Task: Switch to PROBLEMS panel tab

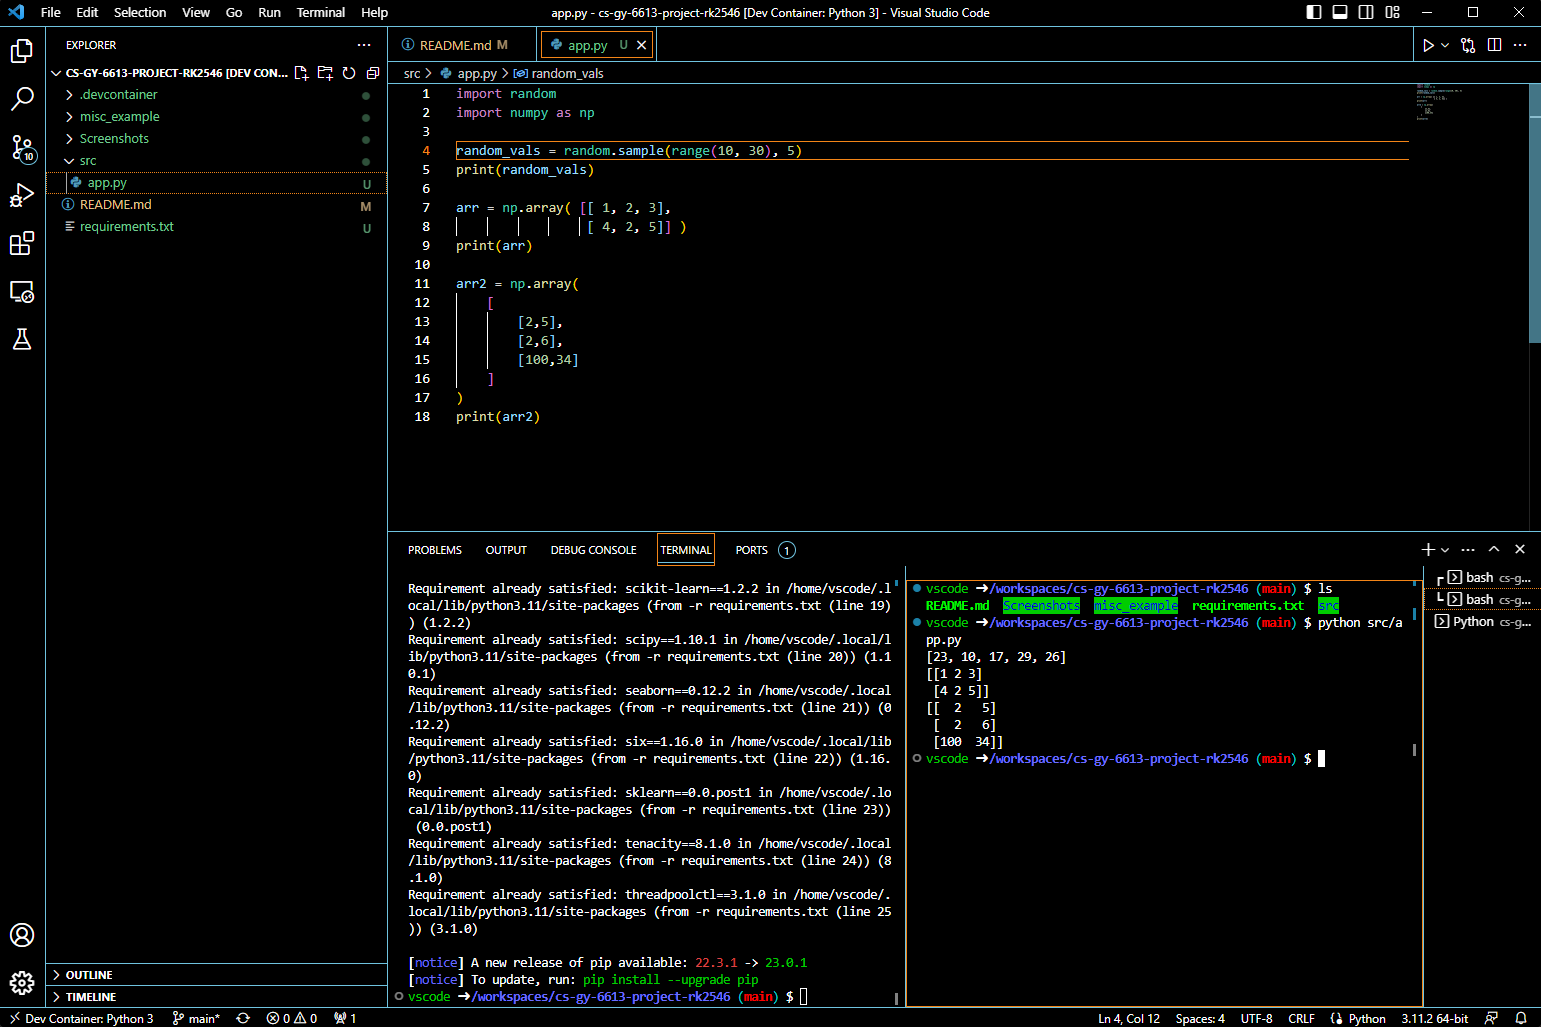Action: [x=435, y=550]
